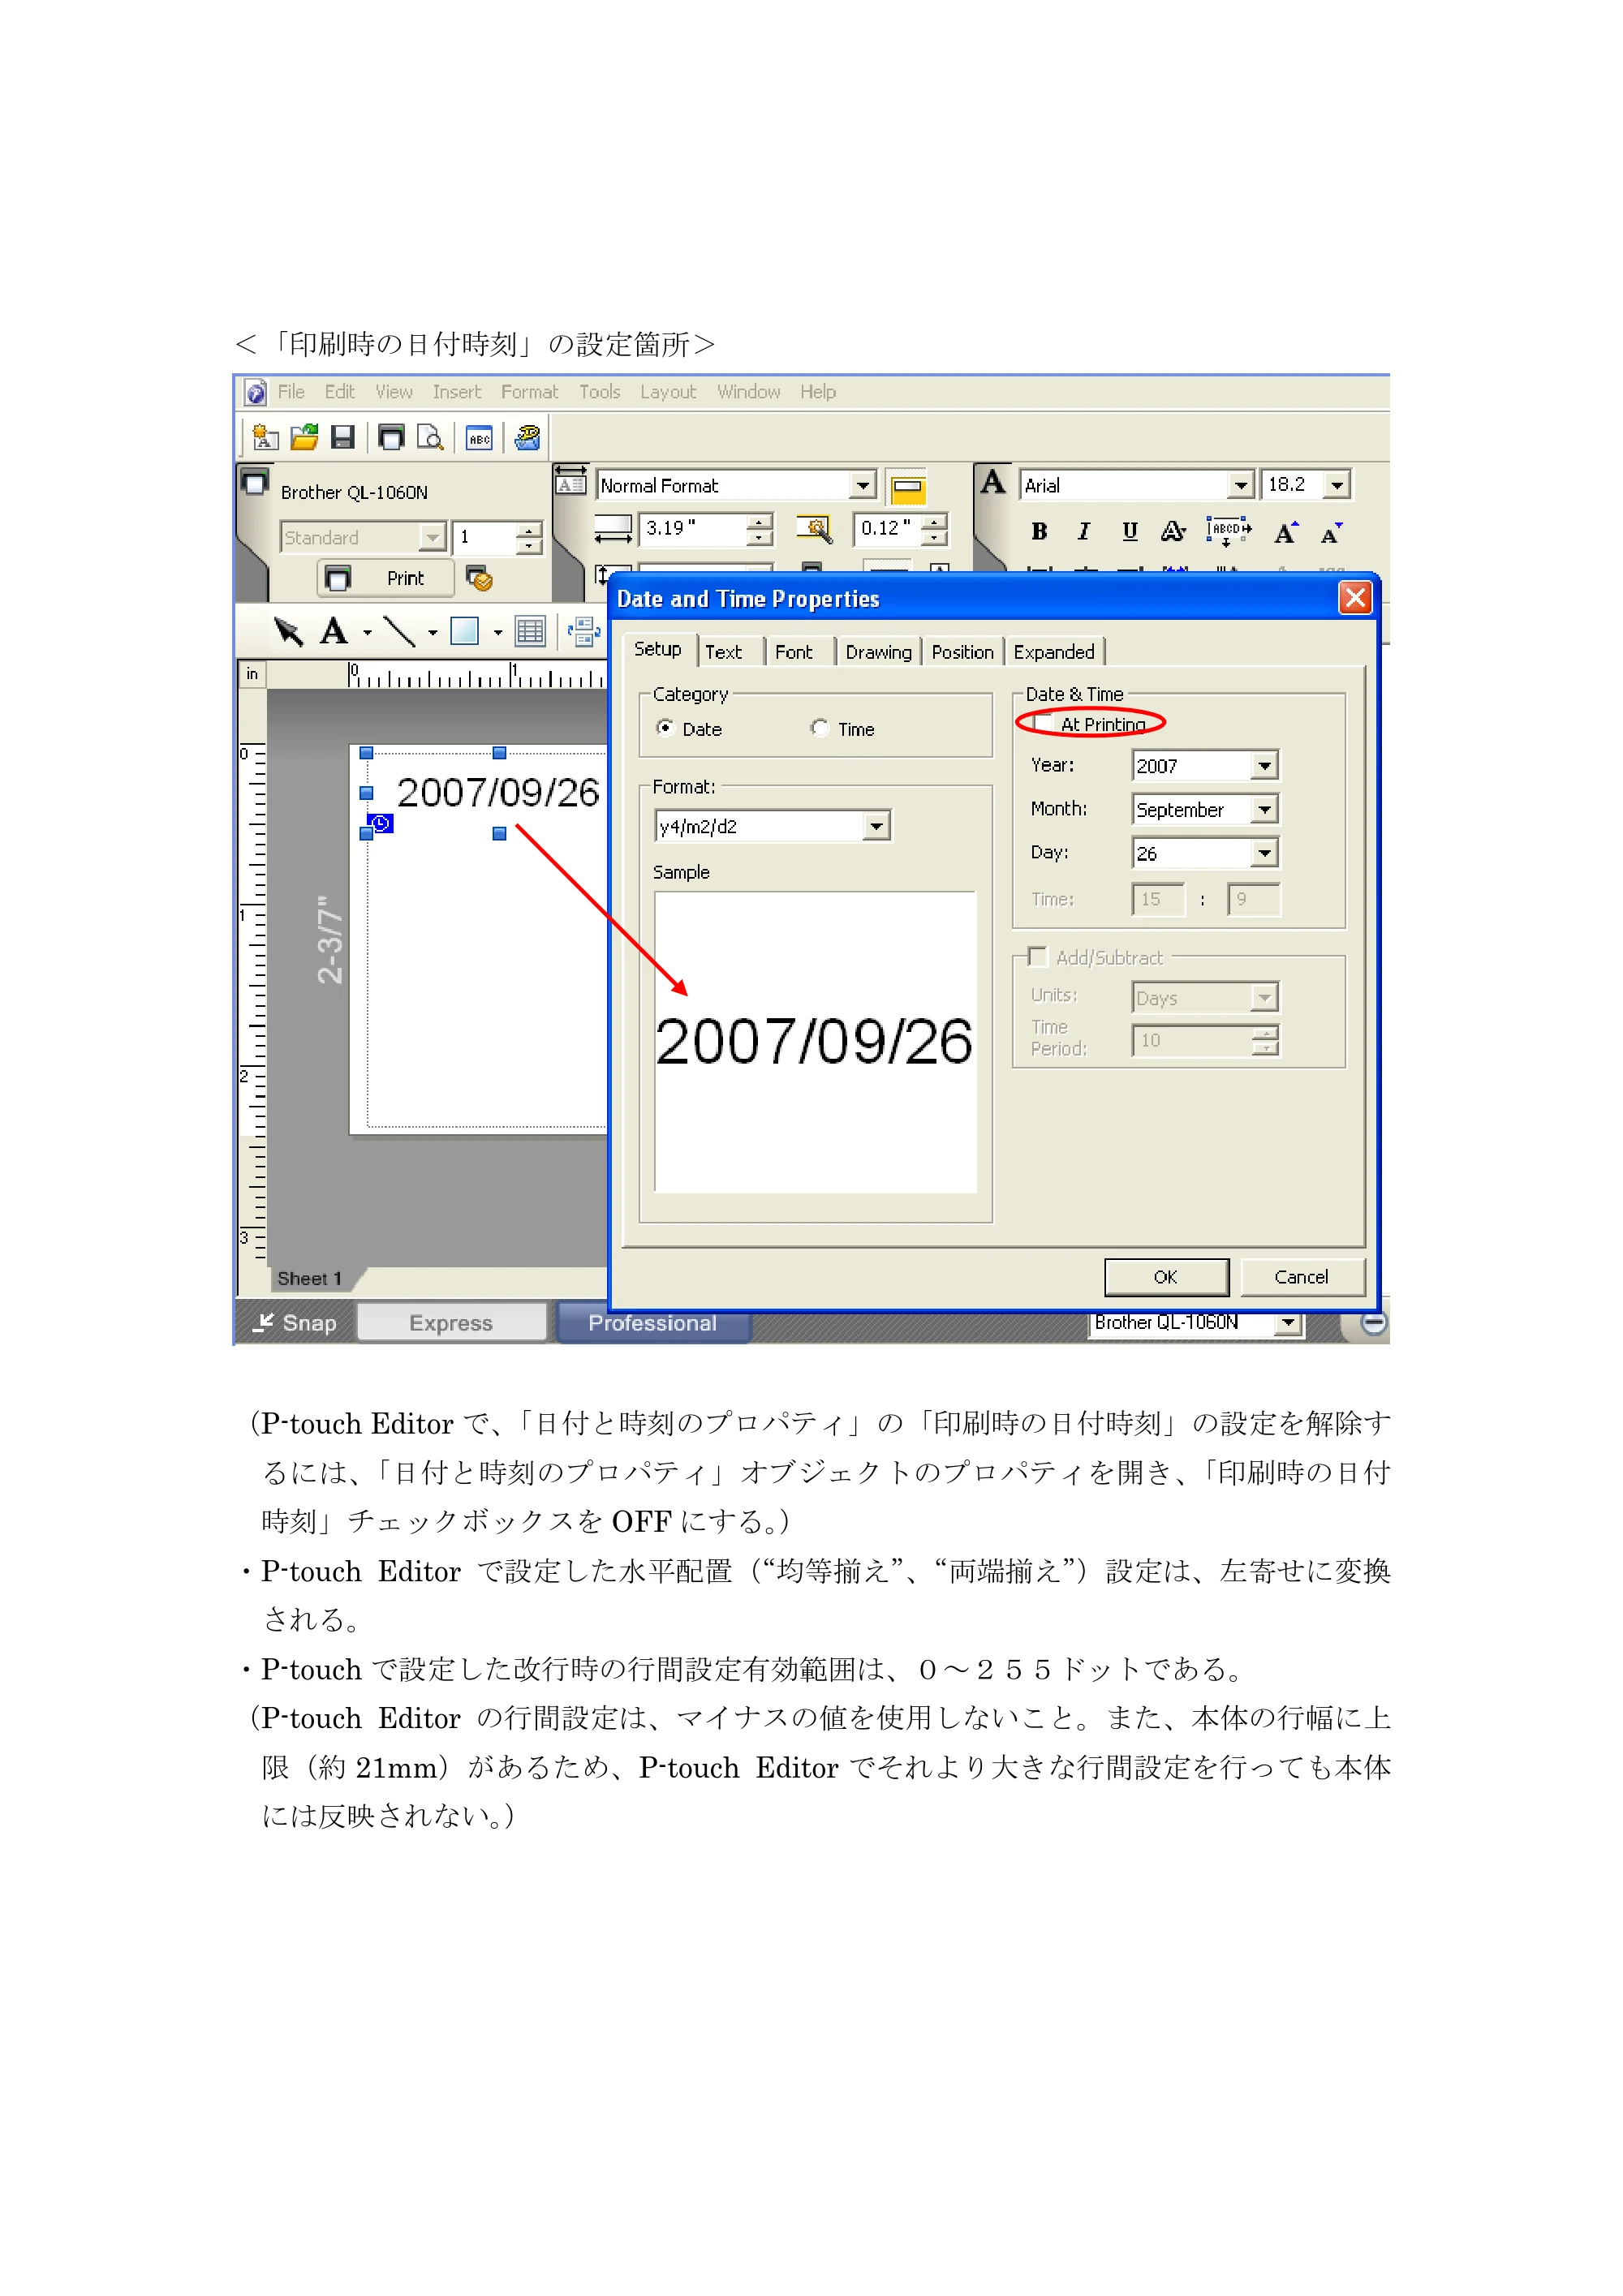The height and width of the screenshot is (2296, 1623).
Task: Switch to the Font tab
Action: (794, 652)
